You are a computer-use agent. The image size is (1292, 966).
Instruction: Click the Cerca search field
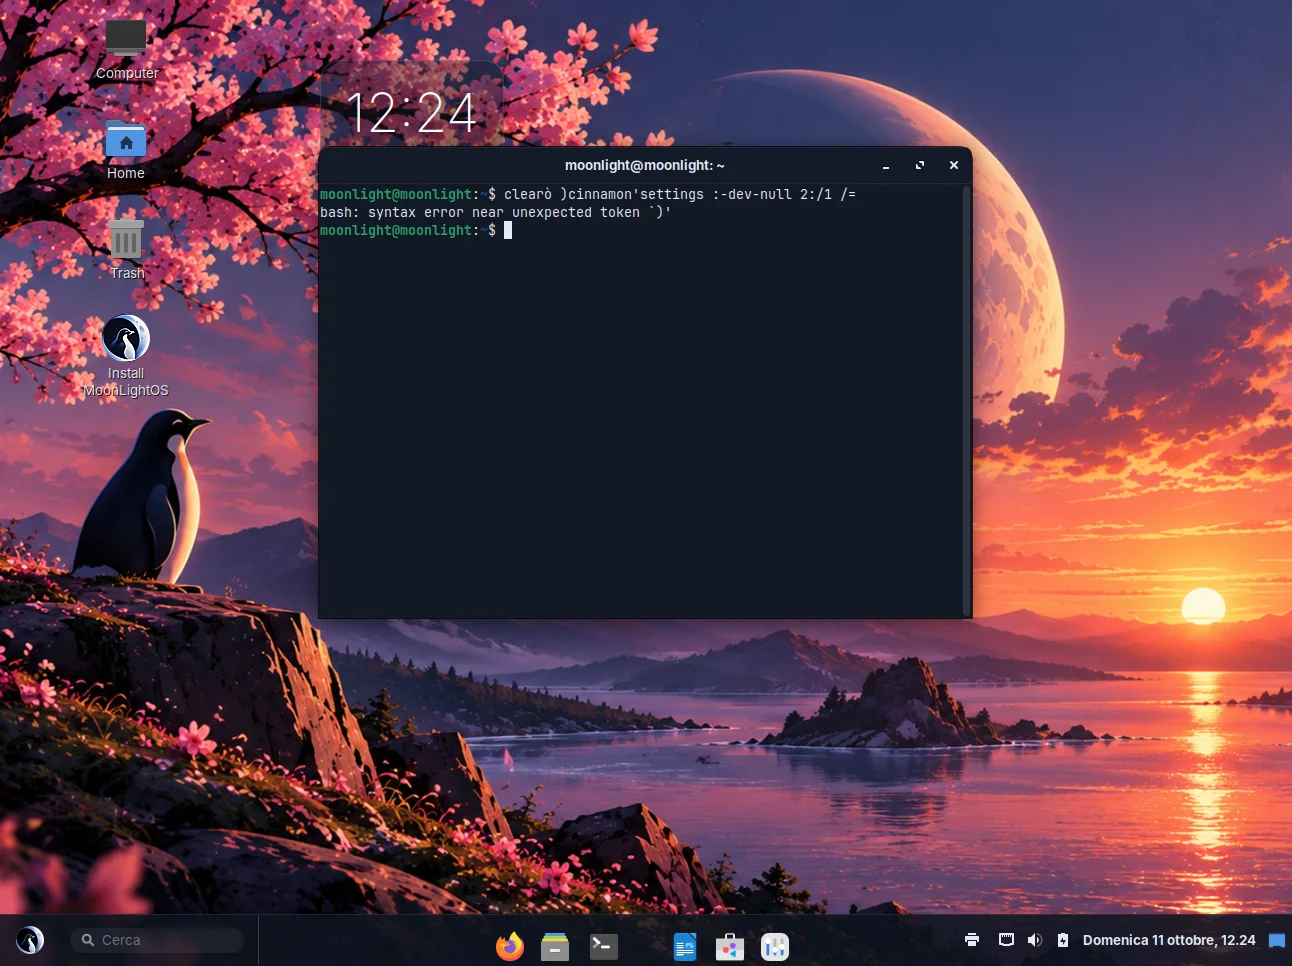point(157,940)
